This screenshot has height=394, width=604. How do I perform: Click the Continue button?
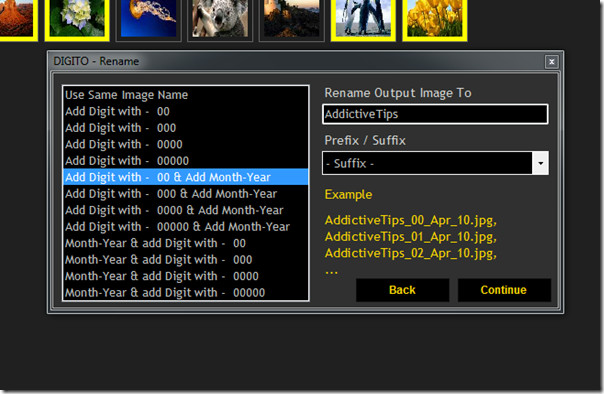coord(504,290)
